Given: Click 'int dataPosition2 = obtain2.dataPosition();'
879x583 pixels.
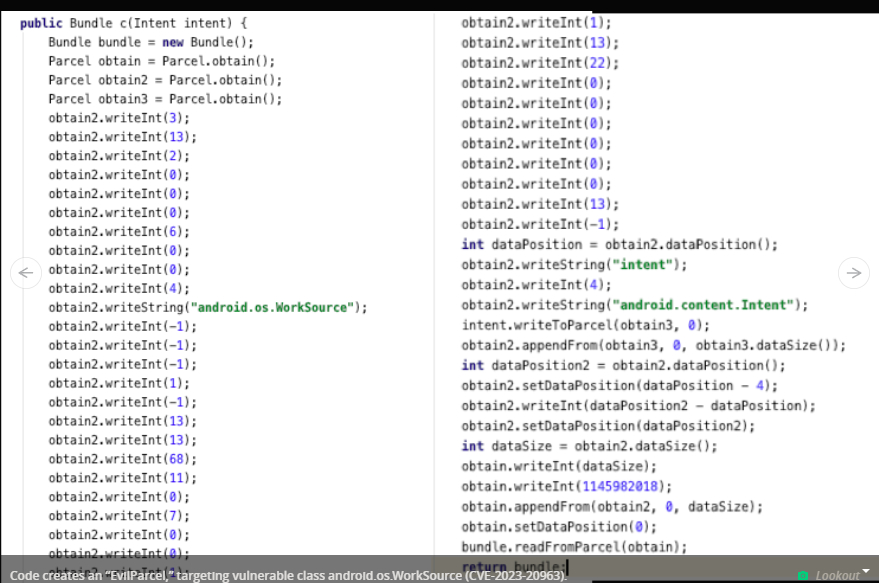Looking at the screenshot, I should coord(623,365).
